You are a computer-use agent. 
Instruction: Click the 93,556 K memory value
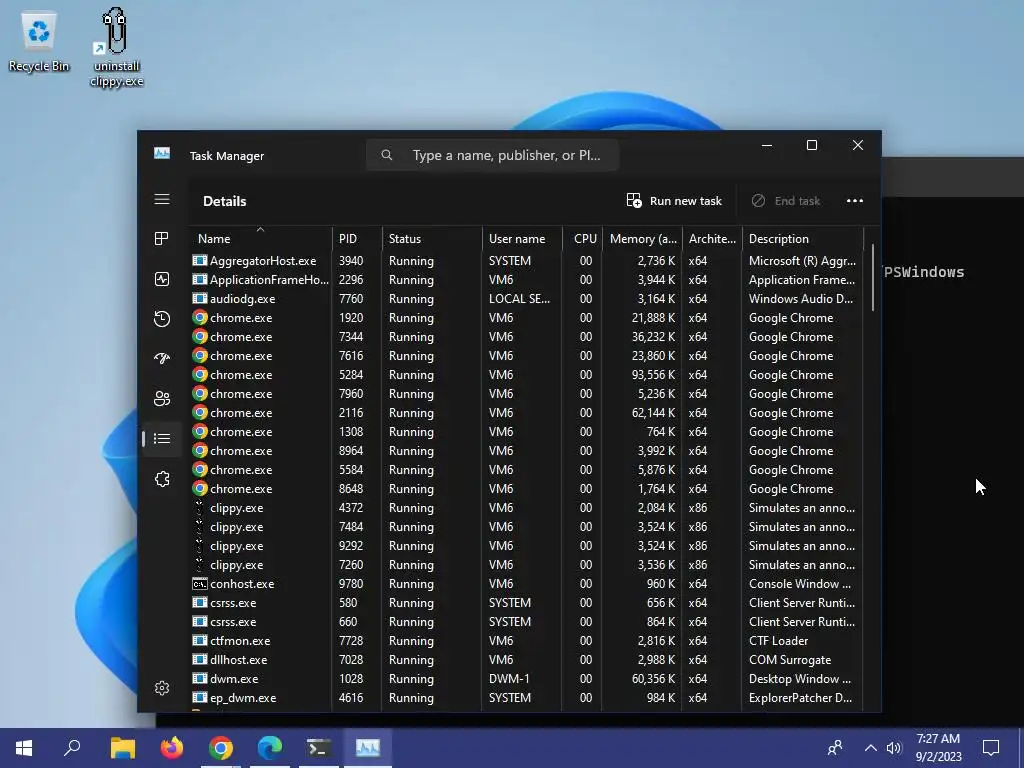(653, 375)
